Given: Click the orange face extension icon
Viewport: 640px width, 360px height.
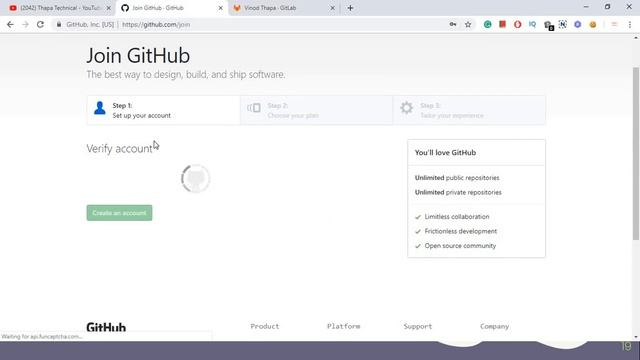Looking at the screenshot, I should [x=593, y=24].
